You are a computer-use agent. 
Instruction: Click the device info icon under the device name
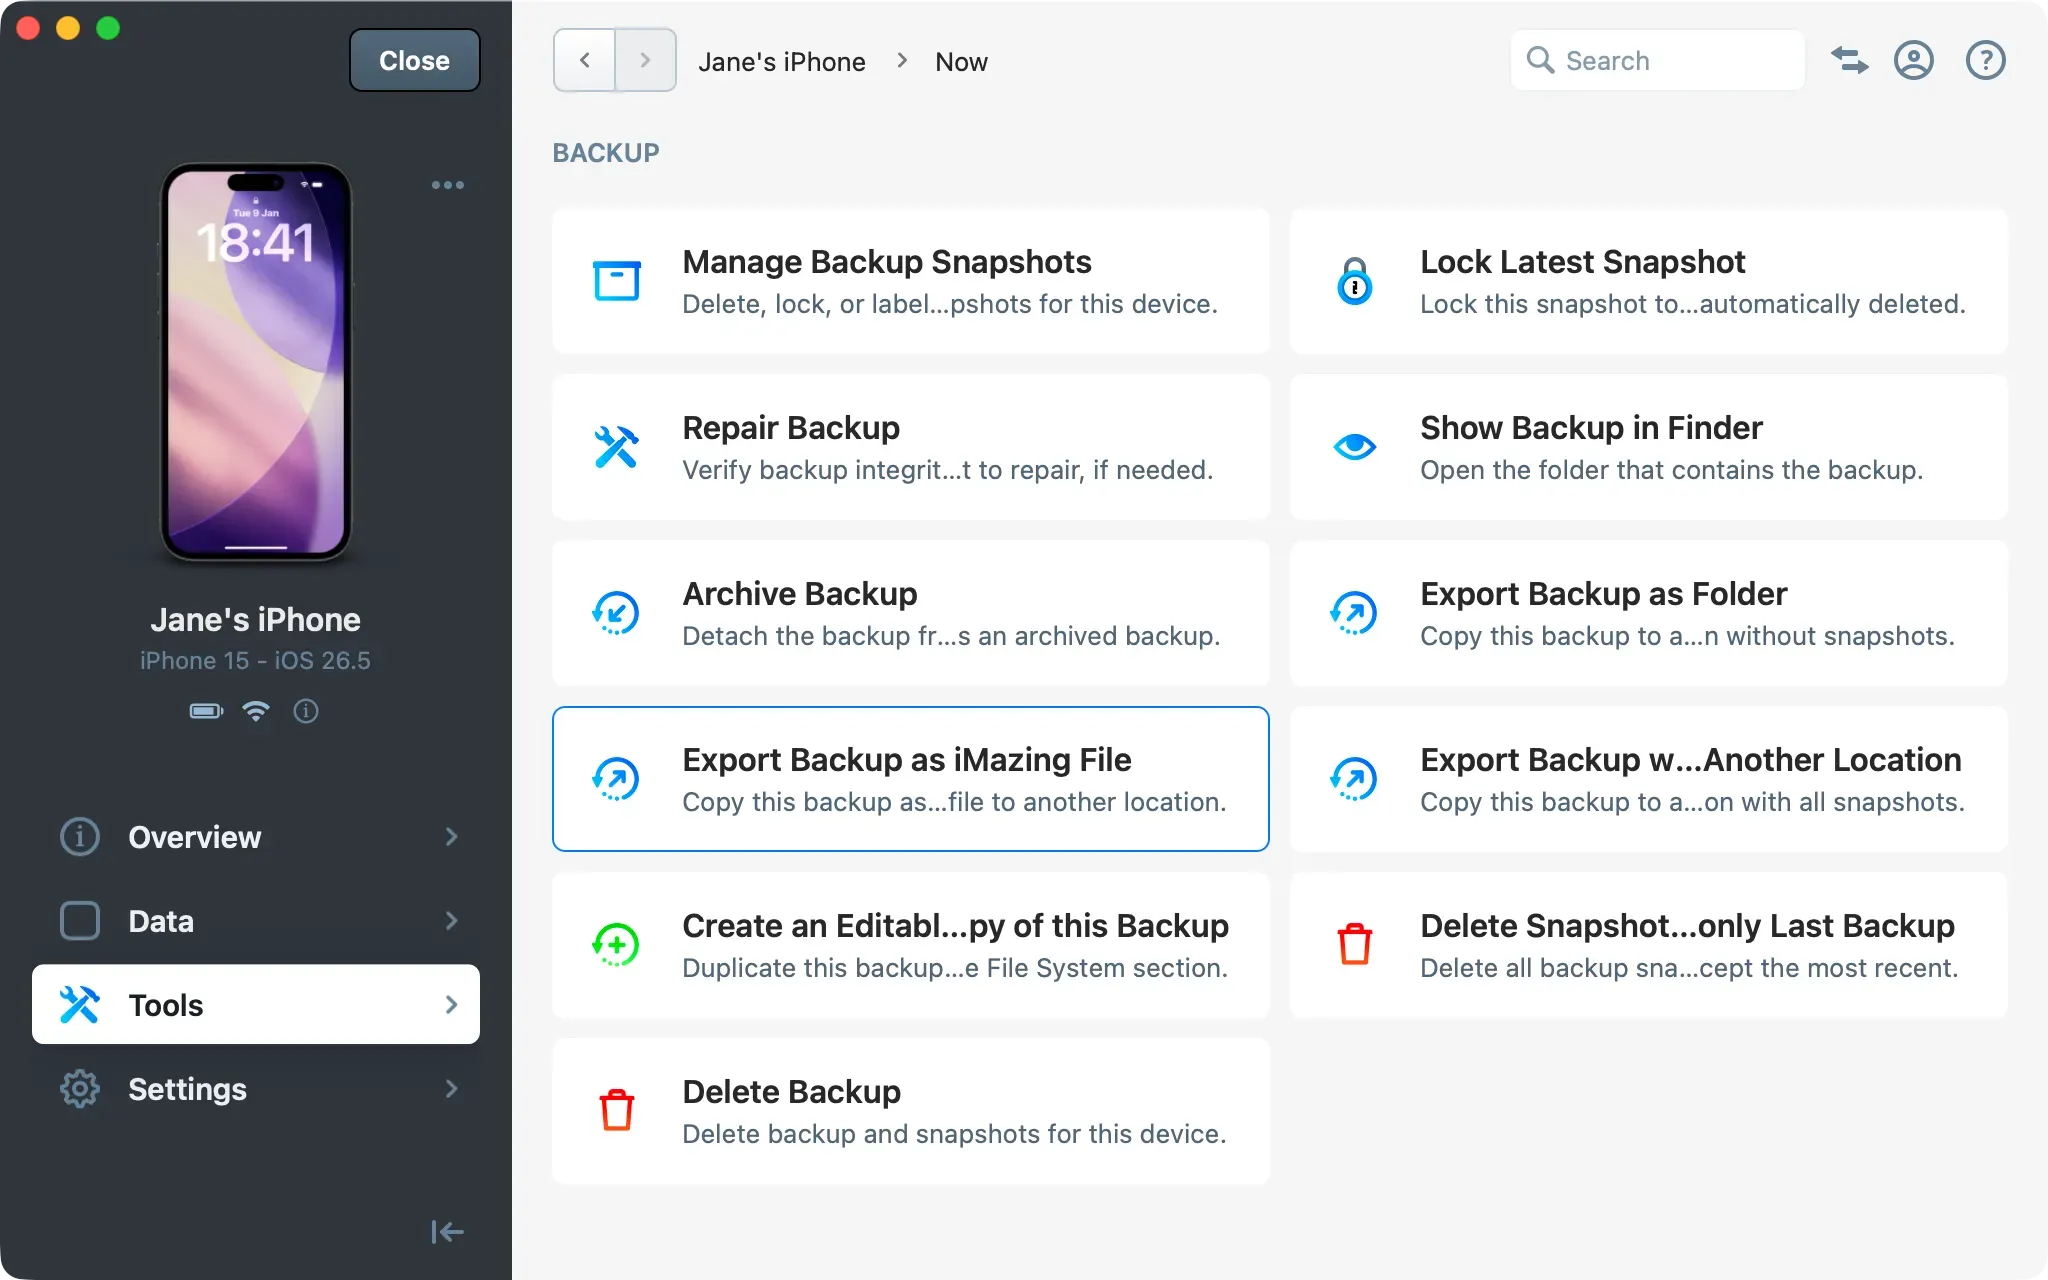[306, 711]
